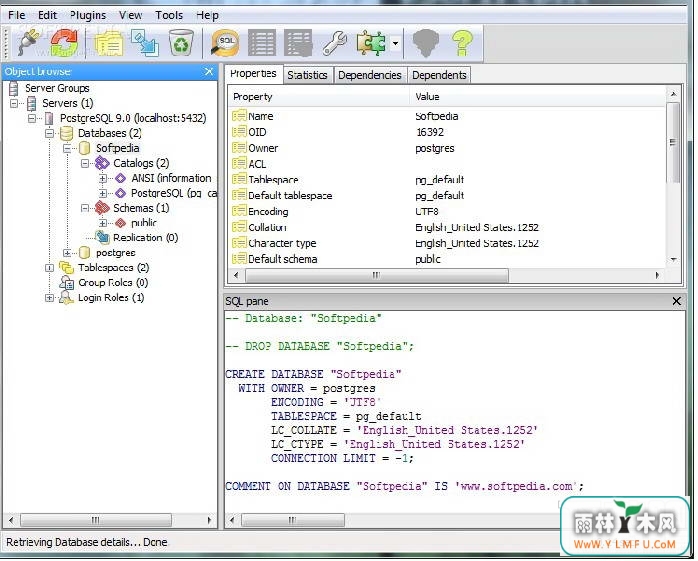Click Object browser horizontal scrollbar thumb
This screenshot has width=698, height=561.
point(96,520)
